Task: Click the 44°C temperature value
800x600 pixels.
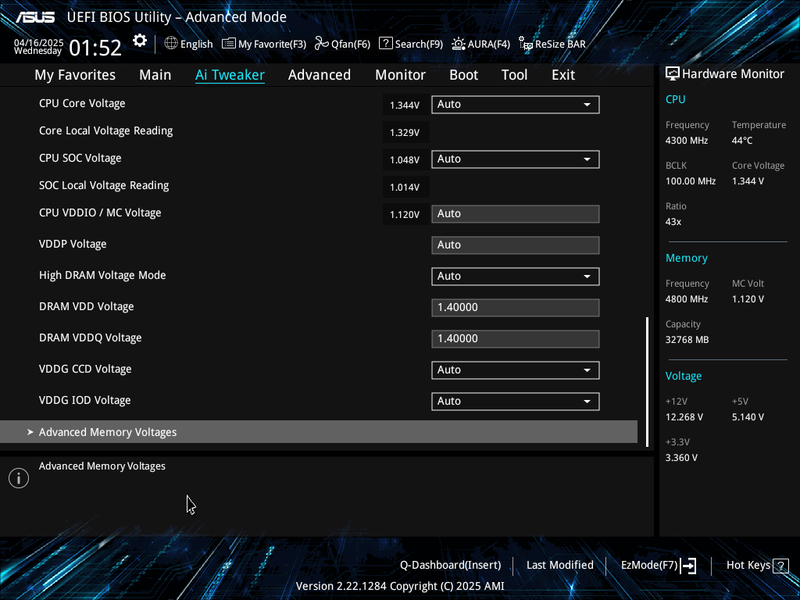Action: (742, 140)
